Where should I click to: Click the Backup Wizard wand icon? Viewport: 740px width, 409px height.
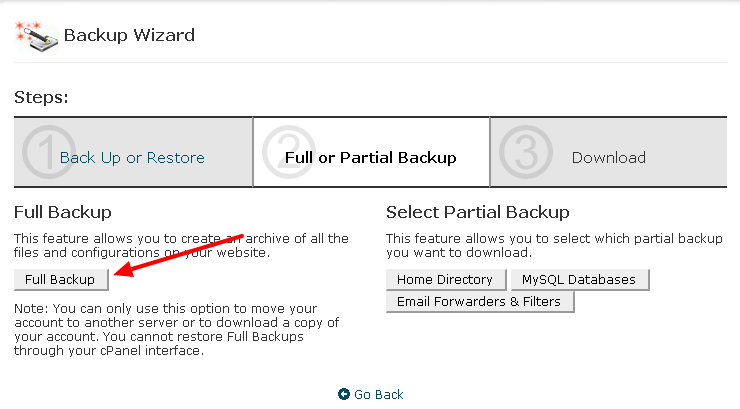36,36
